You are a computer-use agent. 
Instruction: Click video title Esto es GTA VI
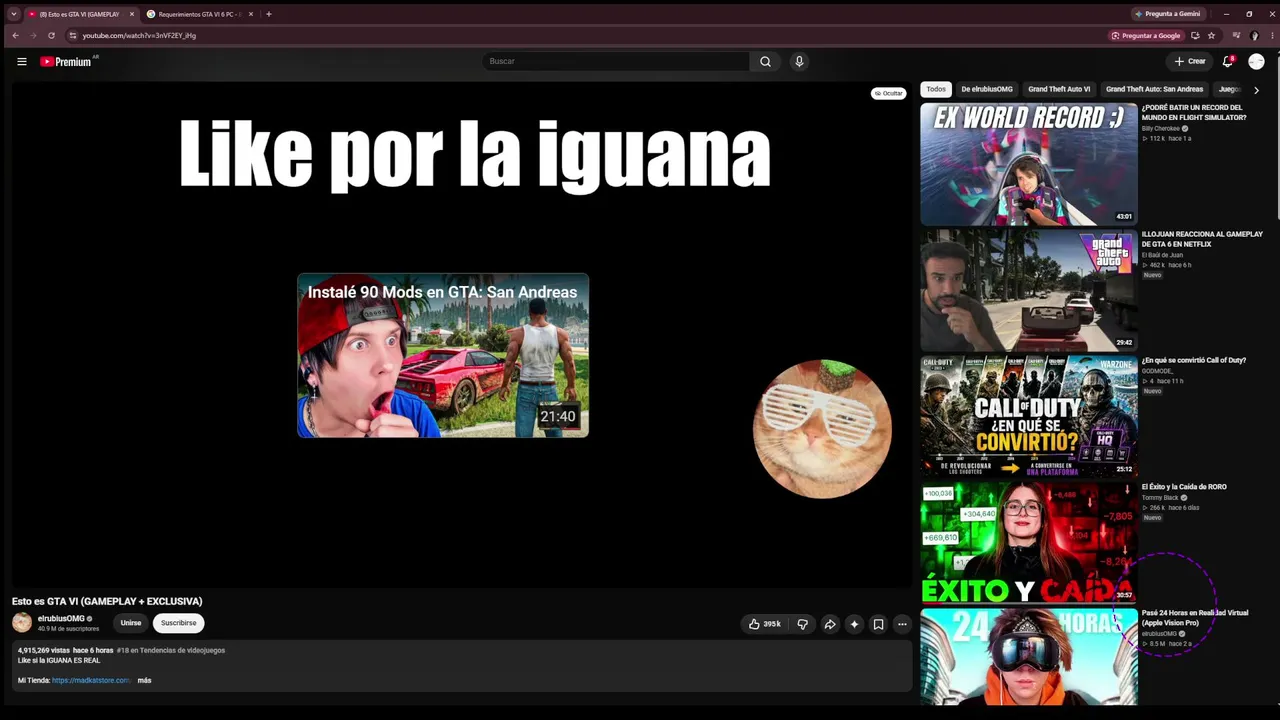pyautogui.click(x=107, y=601)
